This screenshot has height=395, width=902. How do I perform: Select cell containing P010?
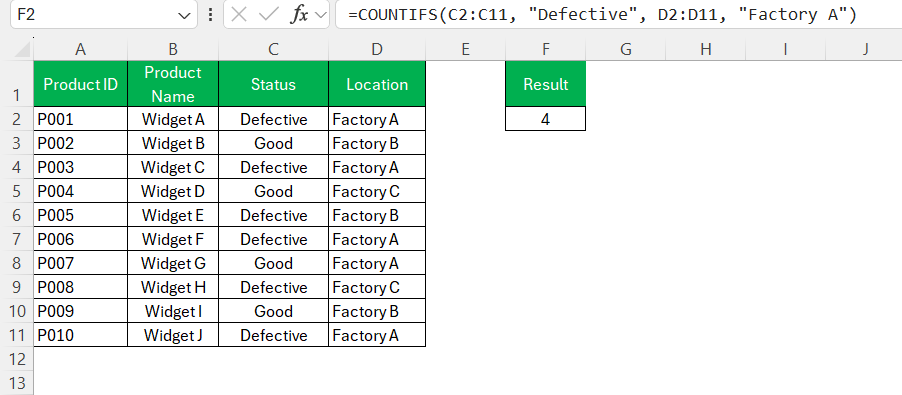point(81,335)
